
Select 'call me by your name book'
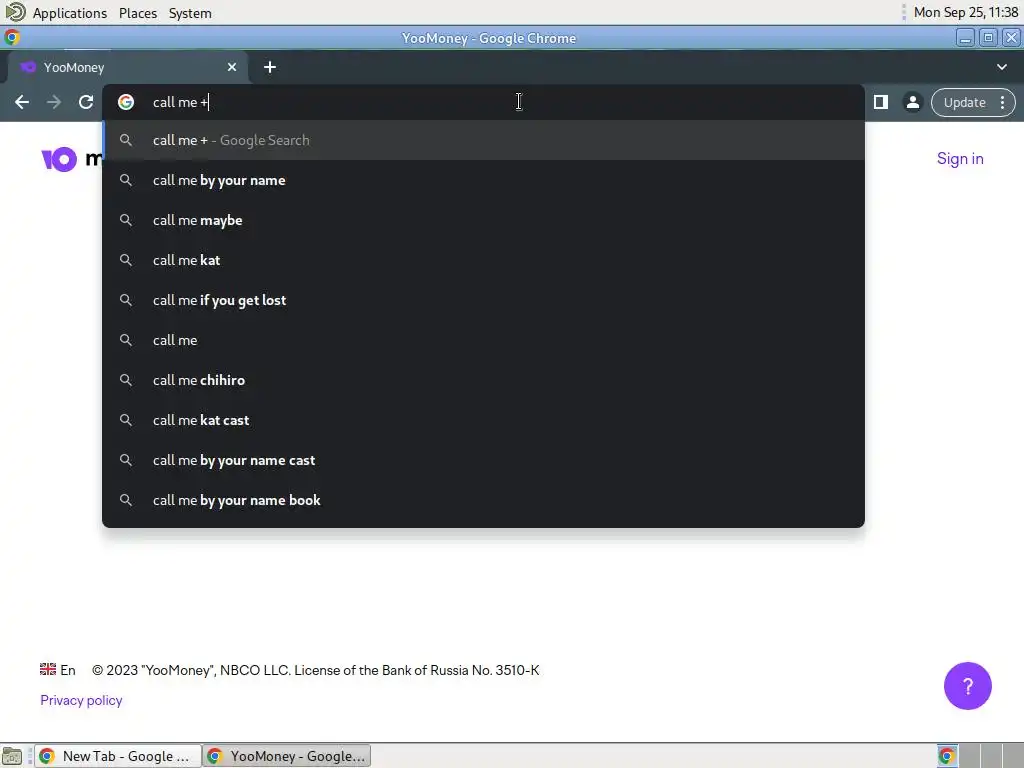coord(483,500)
